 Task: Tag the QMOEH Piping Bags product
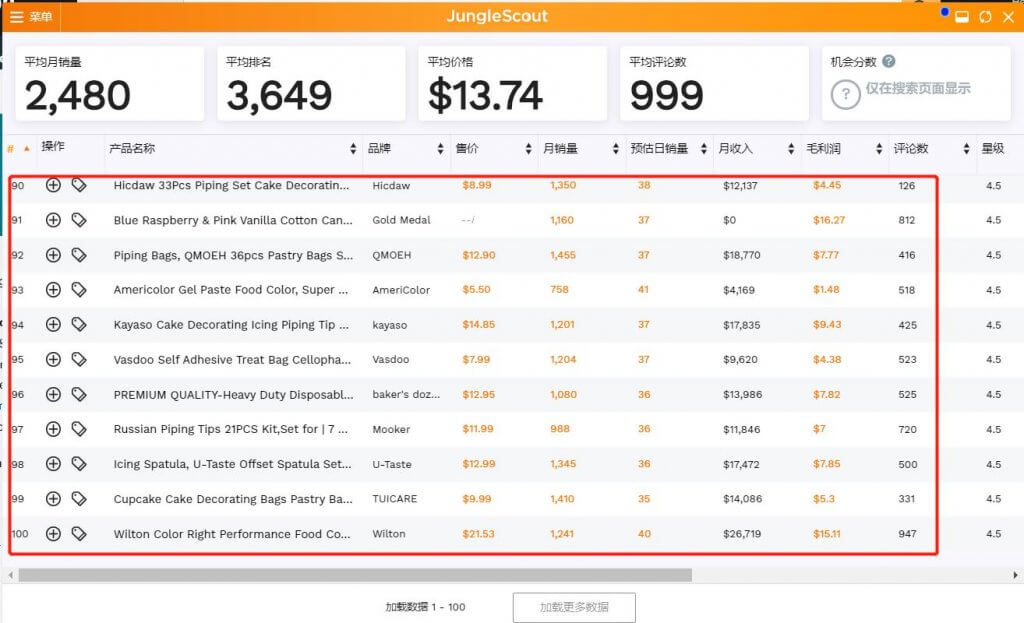(79, 255)
